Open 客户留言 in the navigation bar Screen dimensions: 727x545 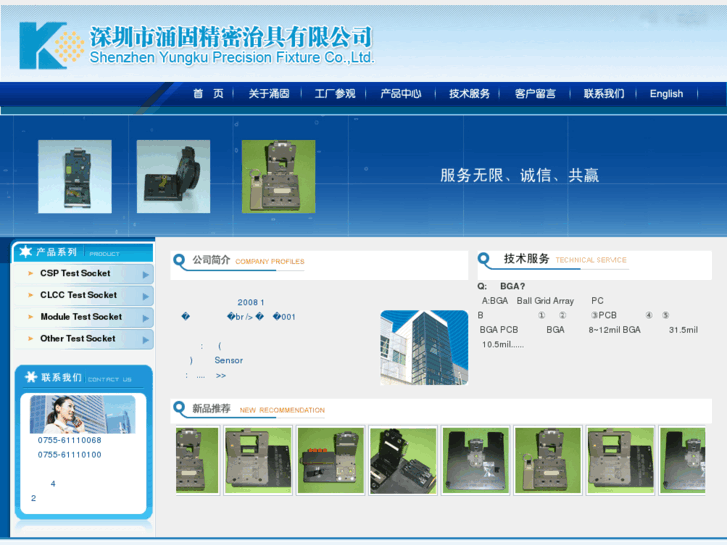pyautogui.click(x=535, y=94)
